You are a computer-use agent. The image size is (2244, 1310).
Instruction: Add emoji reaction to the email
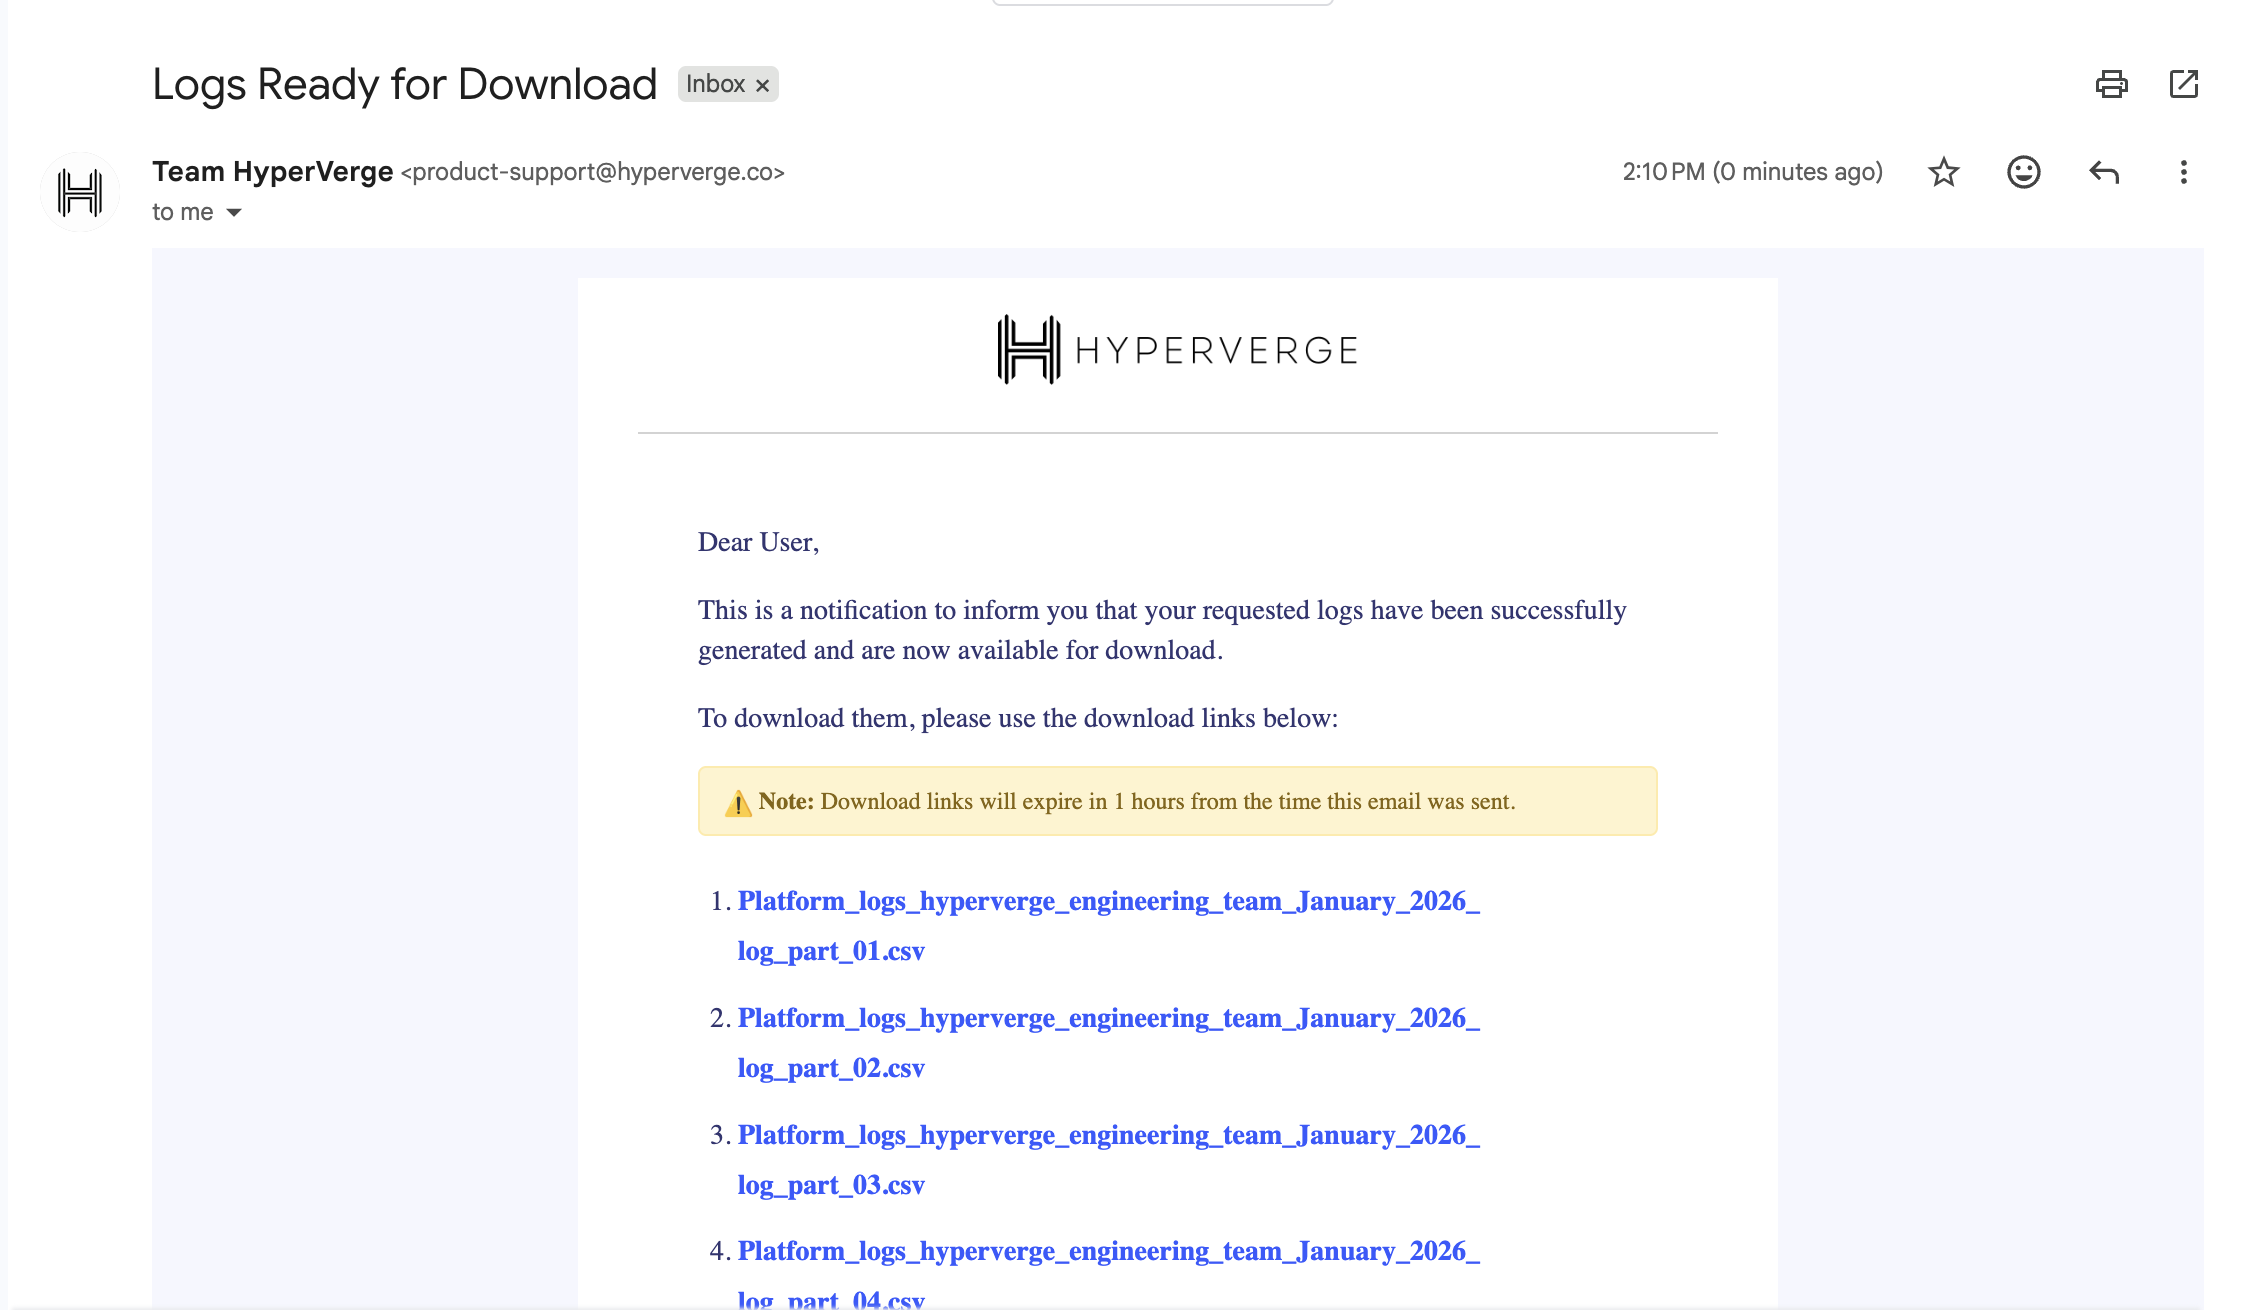[2022, 172]
